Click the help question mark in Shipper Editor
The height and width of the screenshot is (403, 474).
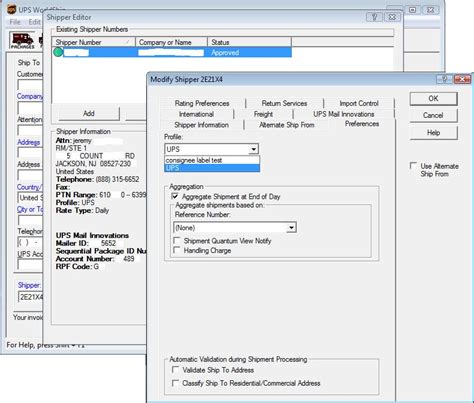(x=374, y=17)
